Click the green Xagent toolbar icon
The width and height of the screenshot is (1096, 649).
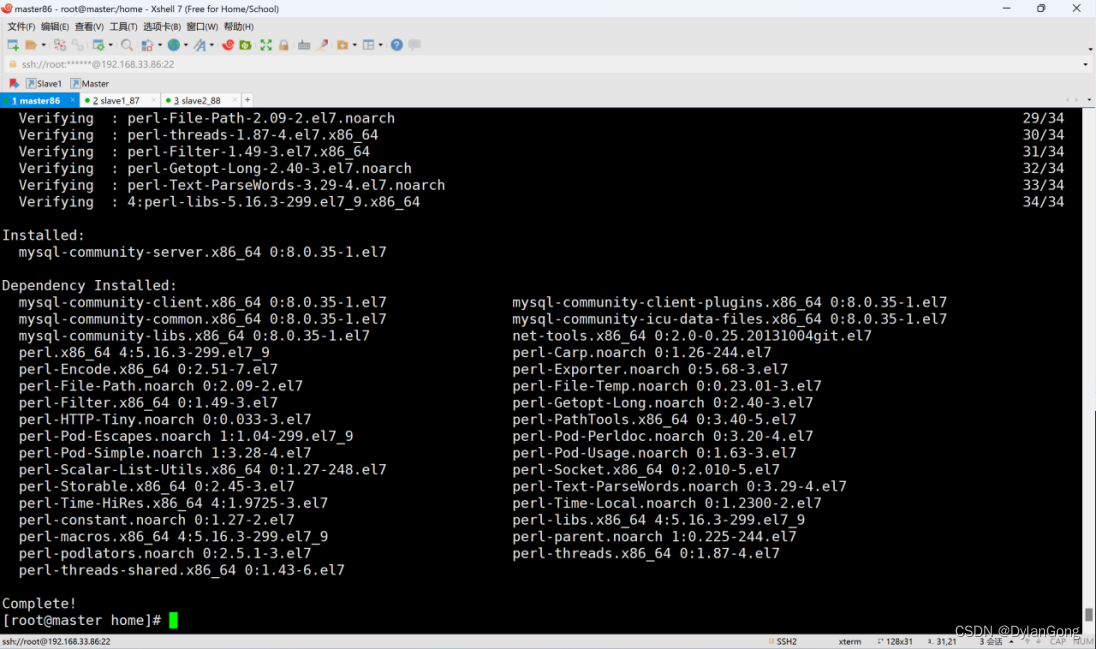click(245, 45)
